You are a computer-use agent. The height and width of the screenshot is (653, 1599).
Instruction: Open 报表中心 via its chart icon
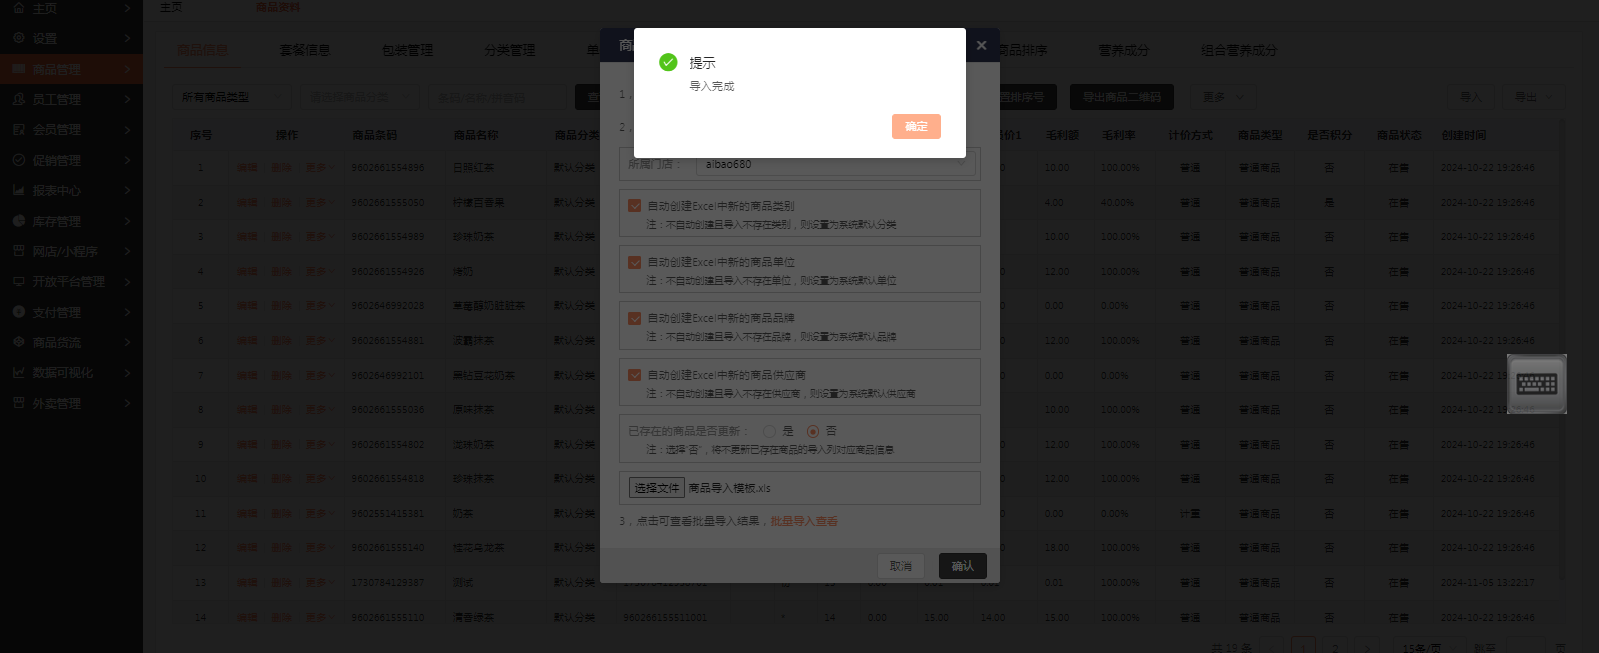pyautogui.click(x=19, y=190)
